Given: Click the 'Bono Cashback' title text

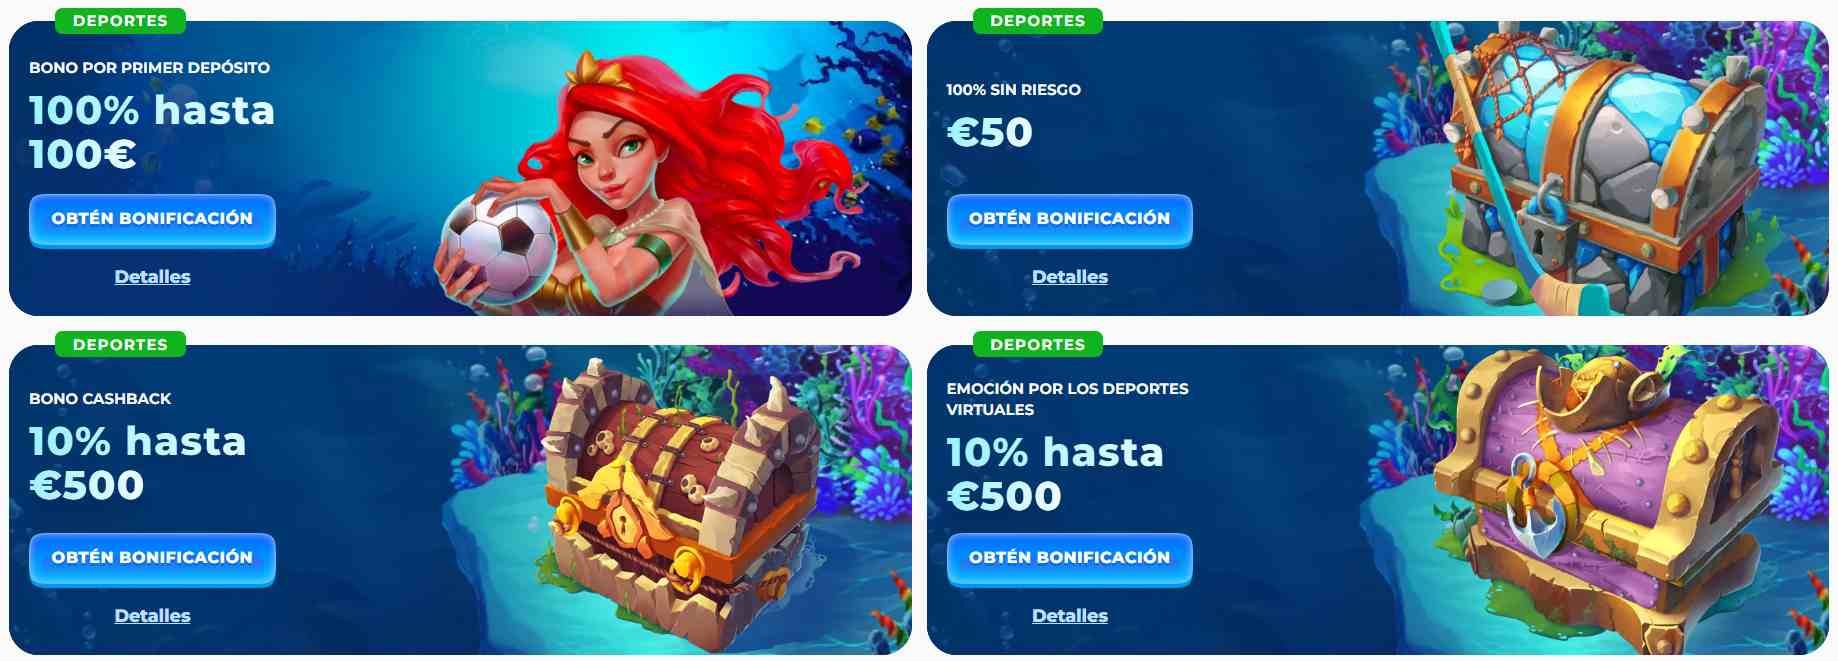Looking at the screenshot, I should point(100,398).
